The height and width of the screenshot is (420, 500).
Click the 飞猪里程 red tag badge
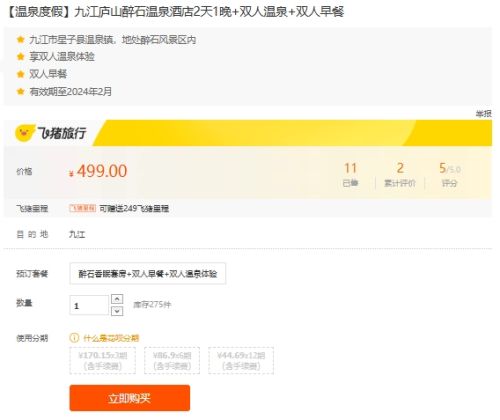(x=83, y=208)
